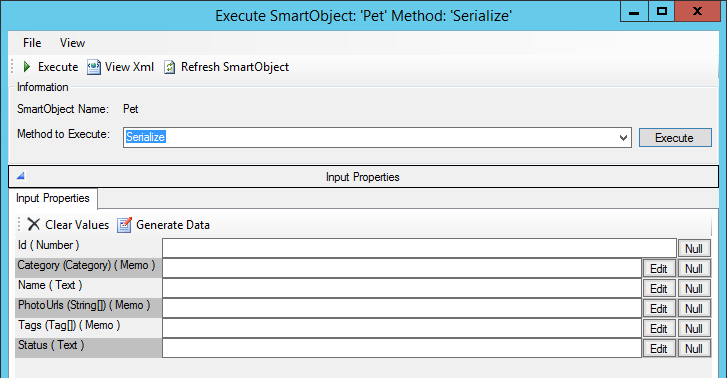
Task: Select the Serialize method combo box
Action: pyautogui.click(x=377, y=138)
